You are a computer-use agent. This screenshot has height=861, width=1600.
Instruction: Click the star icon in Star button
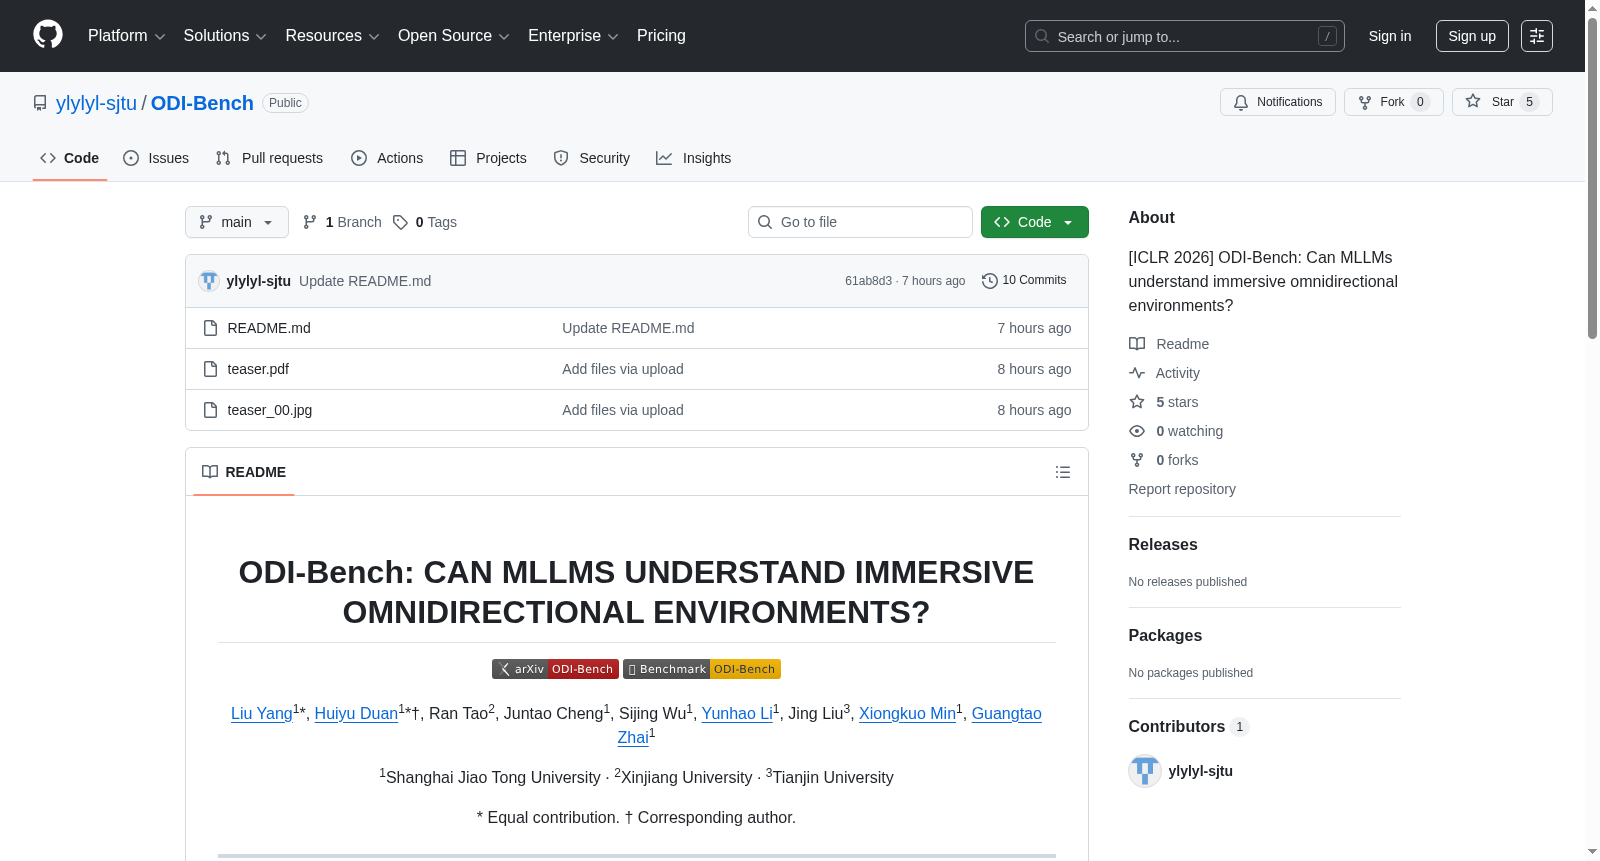tap(1473, 101)
